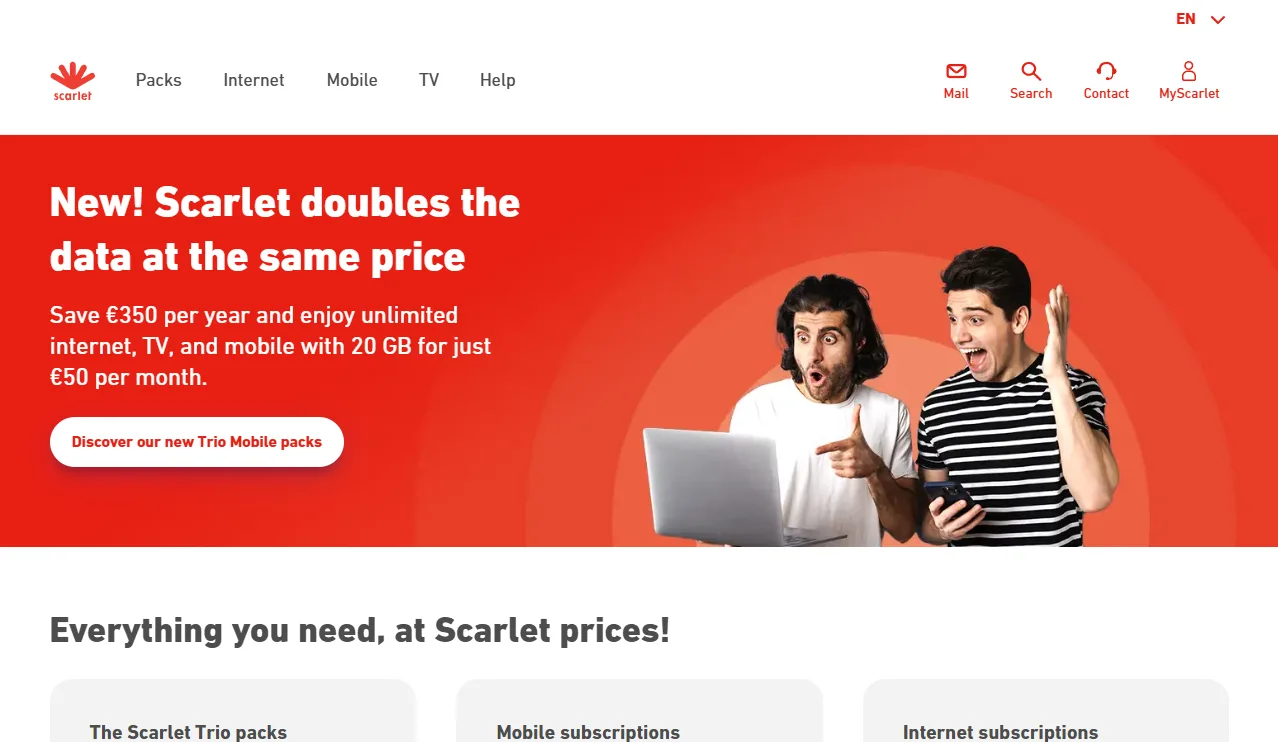Open the Mail envelope icon
1278x742 pixels.
coord(956,71)
